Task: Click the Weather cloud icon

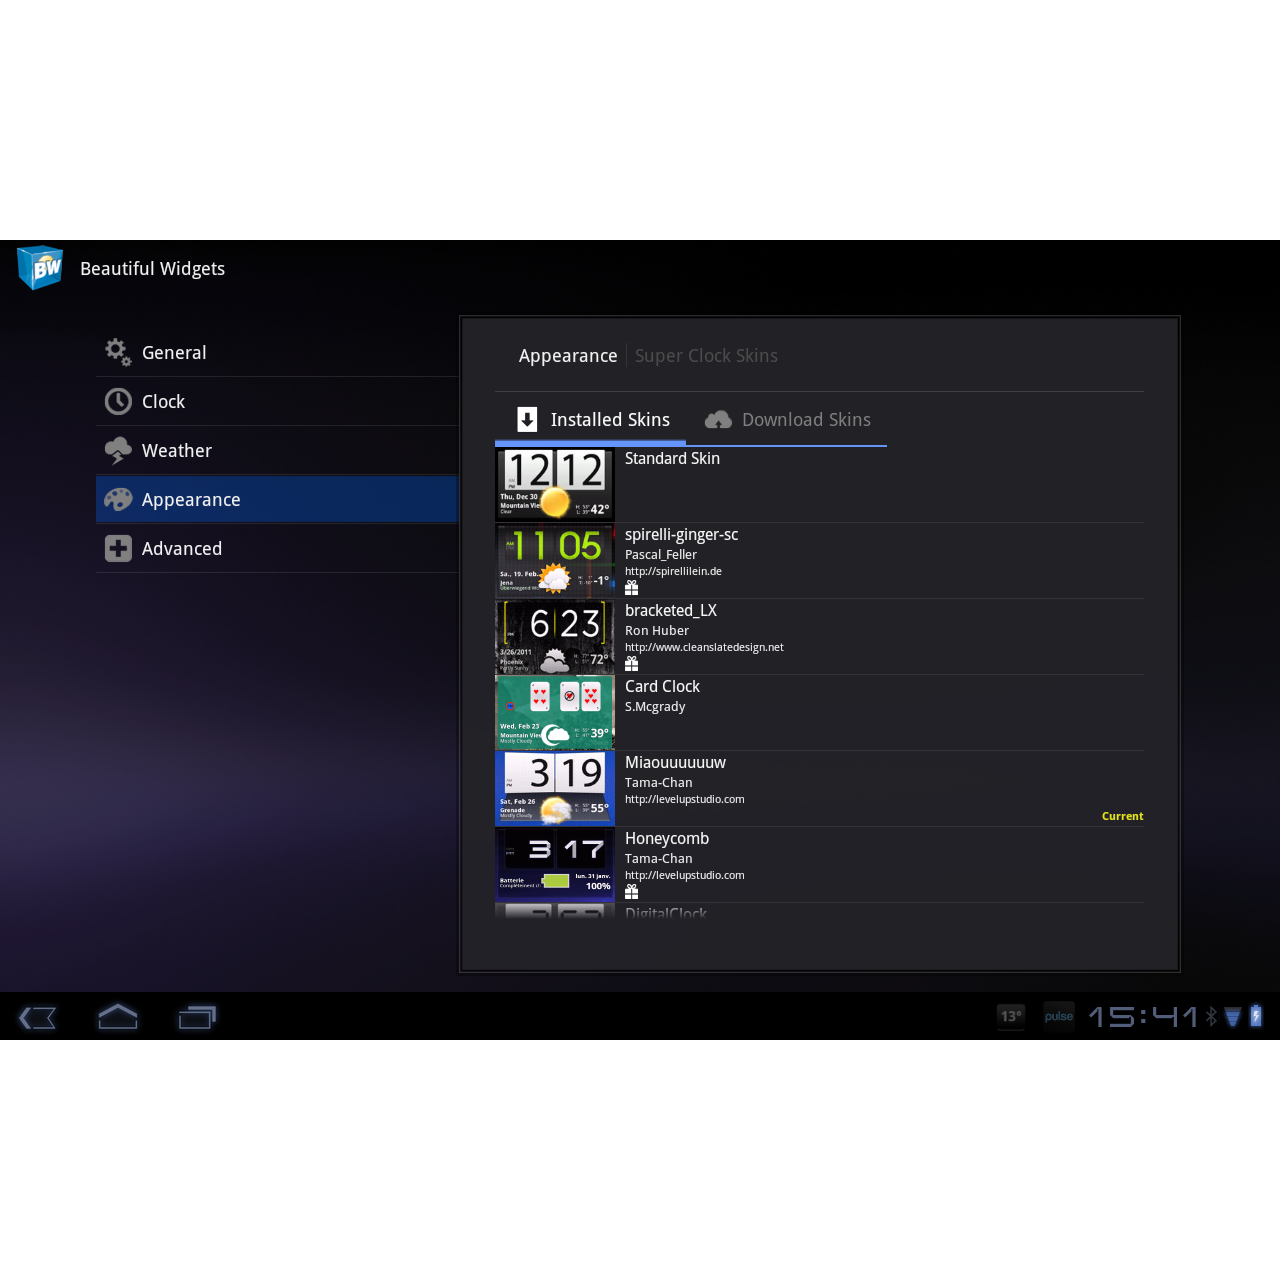Action: pos(117,450)
